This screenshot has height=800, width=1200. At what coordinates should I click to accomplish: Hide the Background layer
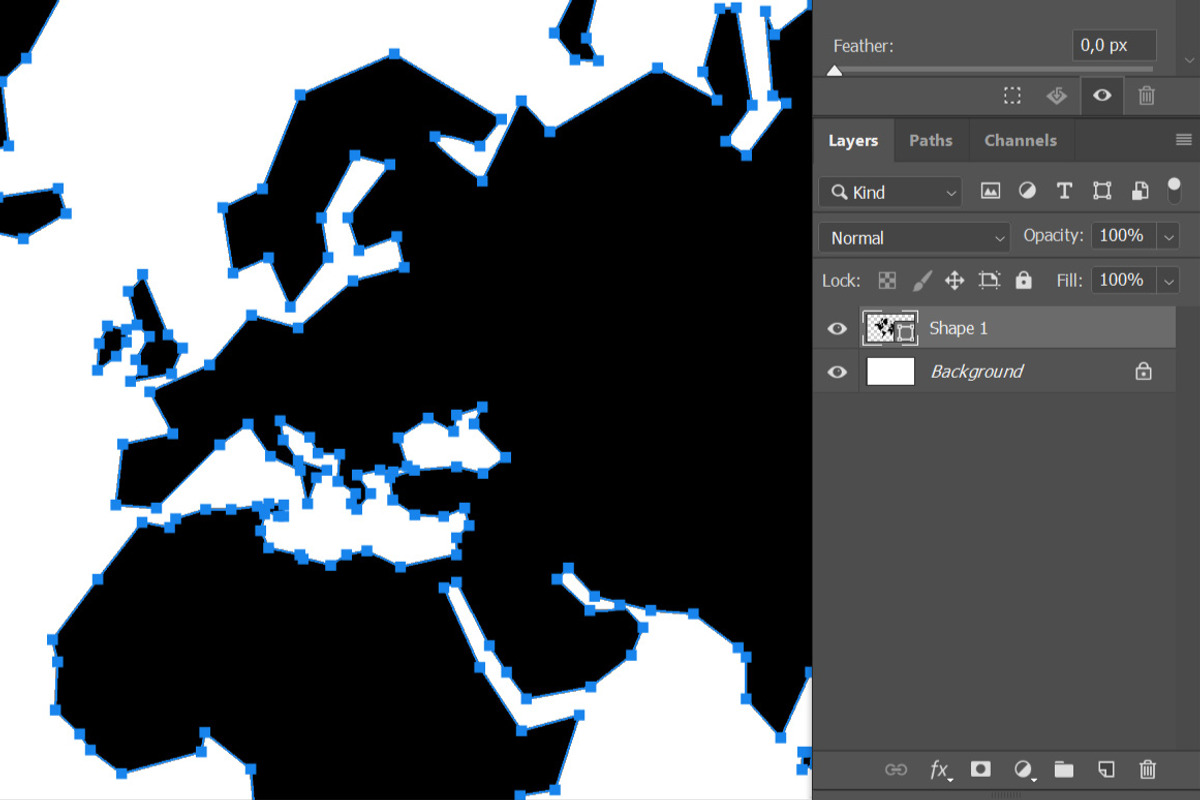[837, 372]
